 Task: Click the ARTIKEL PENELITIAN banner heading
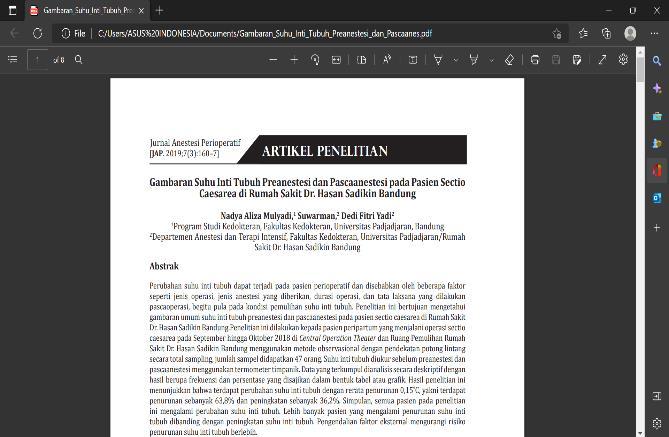click(x=325, y=151)
